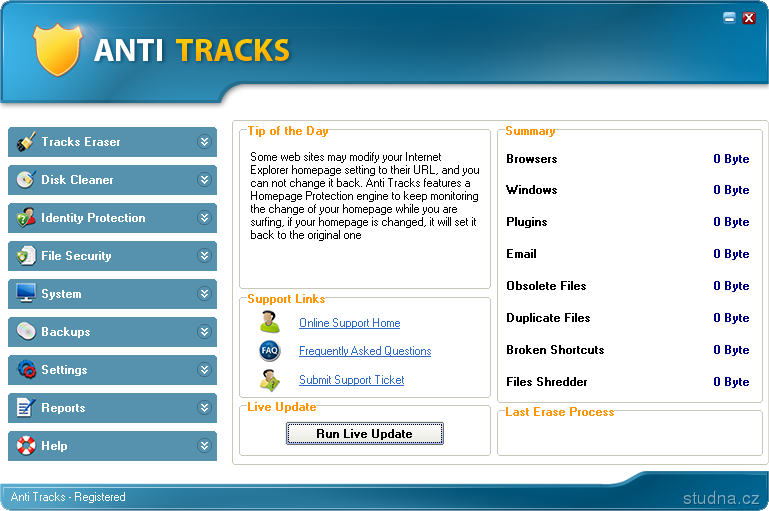769x511 pixels.
Task: Expand the Backups chevron
Action: tap(204, 332)
